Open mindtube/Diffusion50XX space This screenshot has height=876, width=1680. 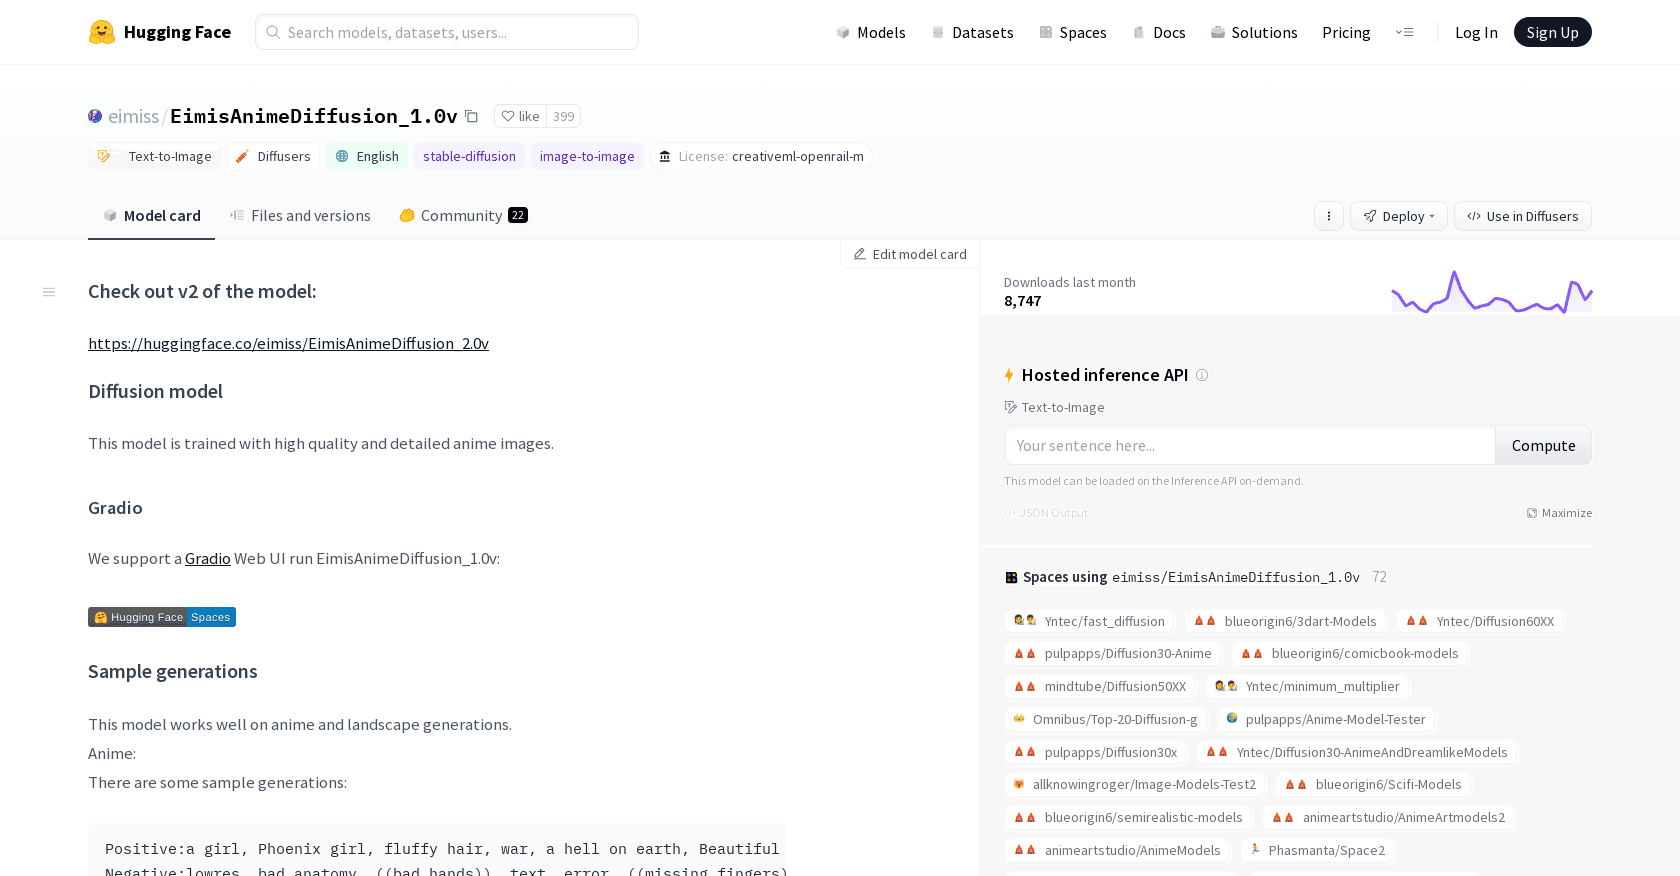1100,686
